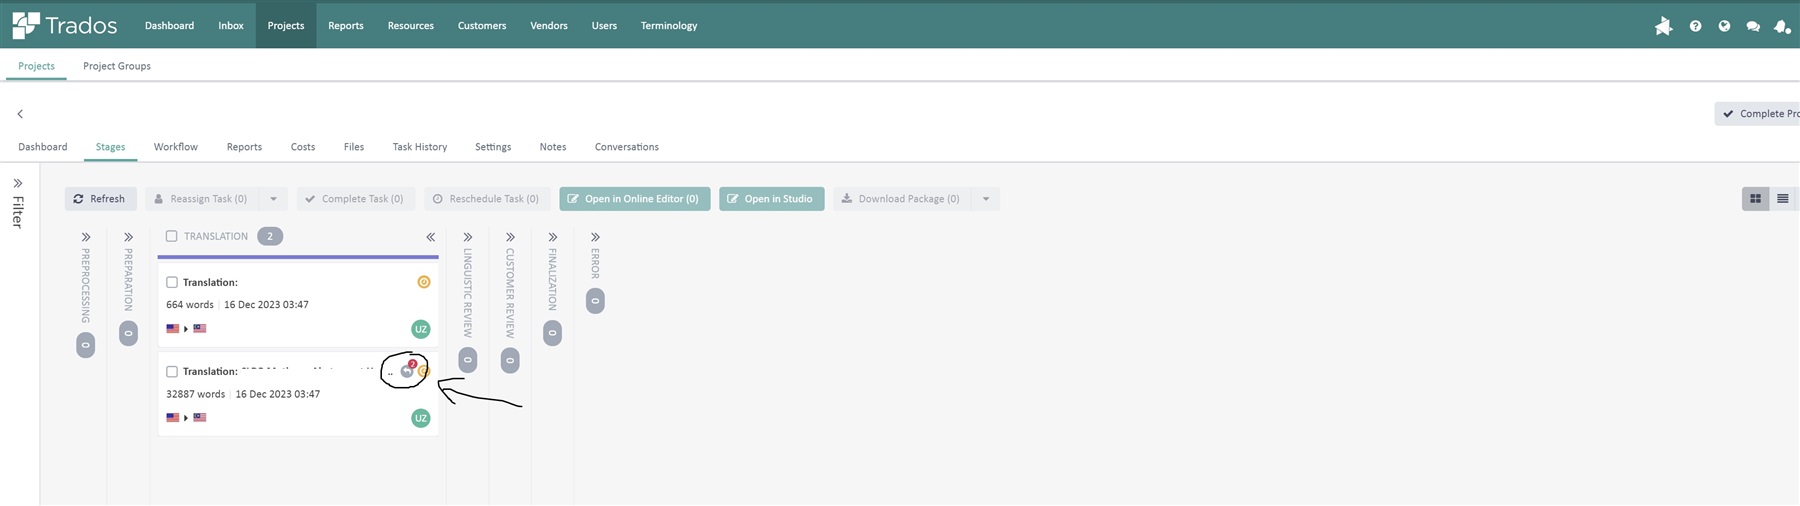Viewport: 1800px width, 506px height.
Task: Click the Preparation count badge
Action: 128,333
